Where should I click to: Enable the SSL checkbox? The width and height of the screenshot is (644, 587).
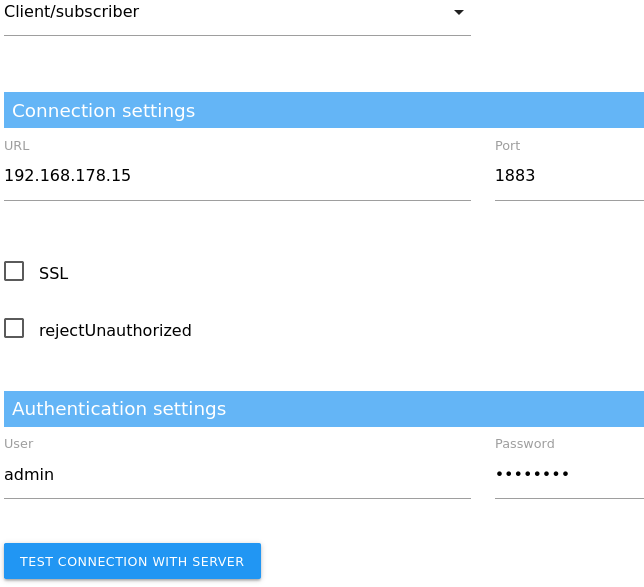coord(14,271)
